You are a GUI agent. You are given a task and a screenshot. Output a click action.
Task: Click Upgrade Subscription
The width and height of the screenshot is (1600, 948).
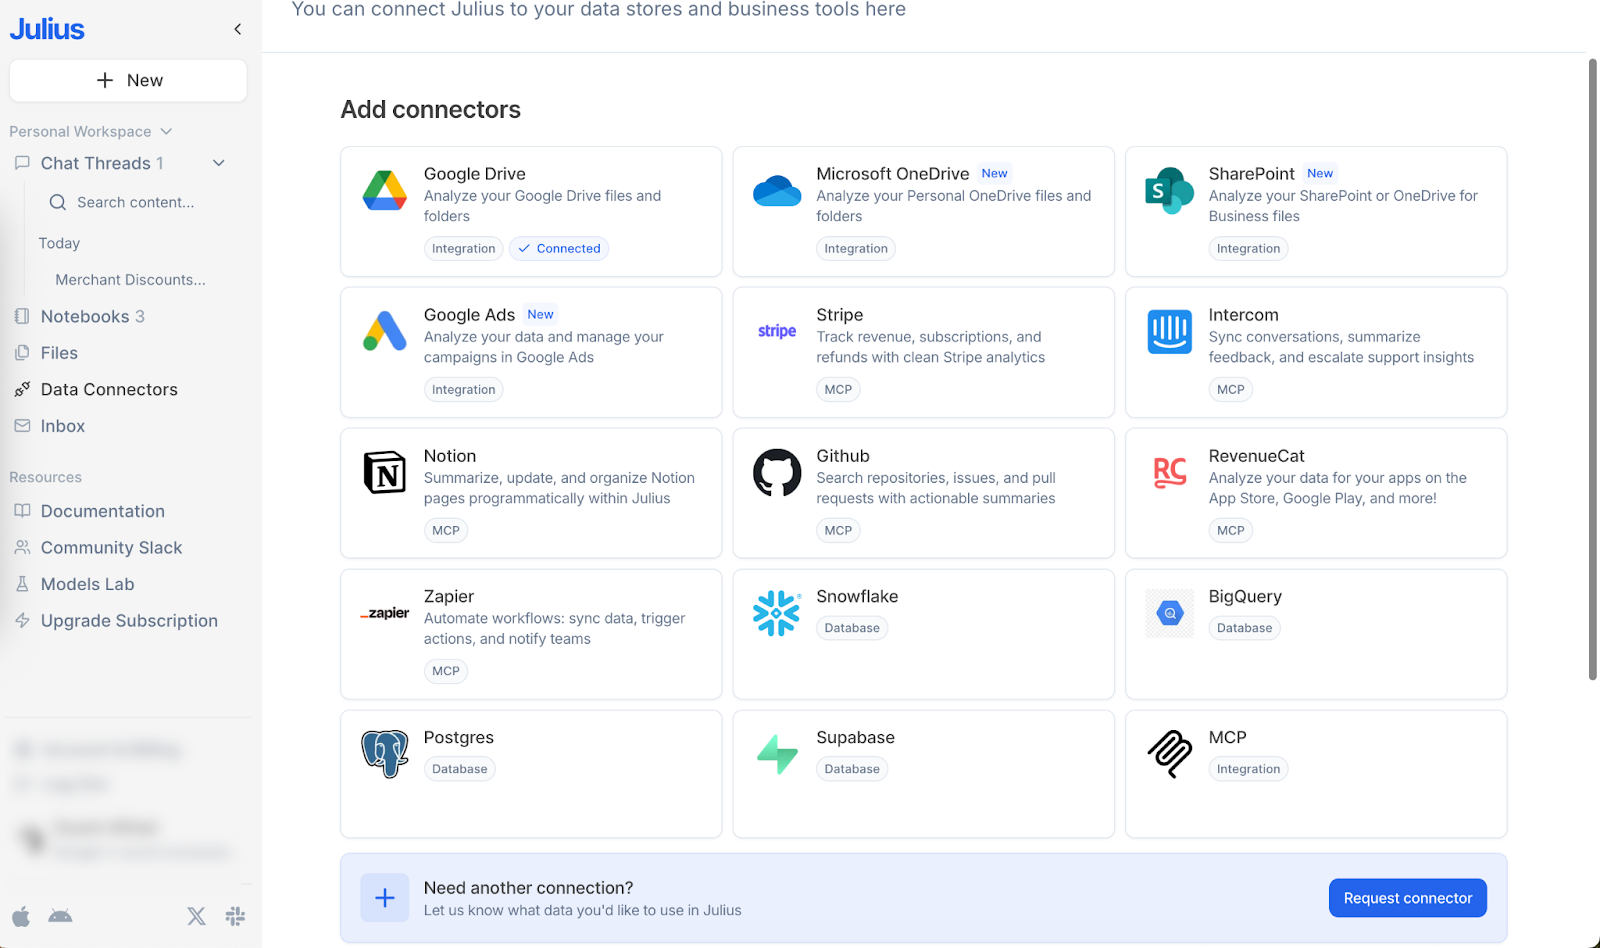129,621
